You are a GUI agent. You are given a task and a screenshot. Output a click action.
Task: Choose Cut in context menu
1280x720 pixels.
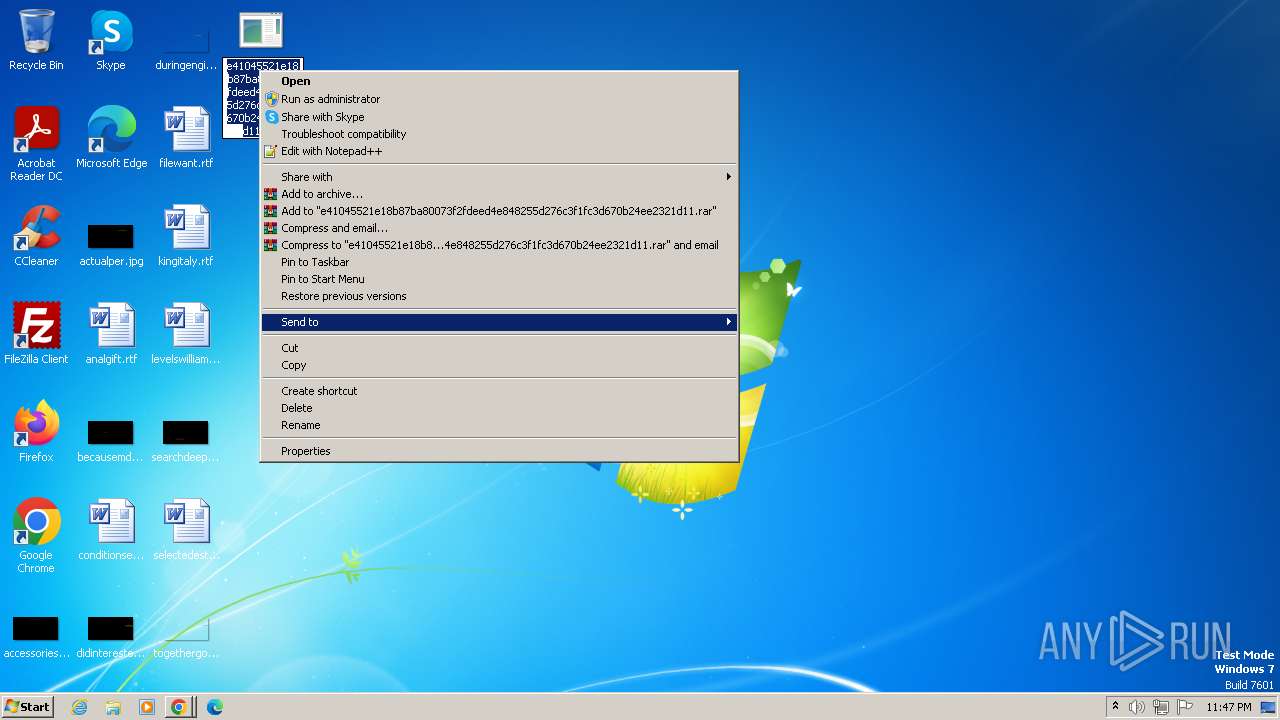tap(499, 348)
